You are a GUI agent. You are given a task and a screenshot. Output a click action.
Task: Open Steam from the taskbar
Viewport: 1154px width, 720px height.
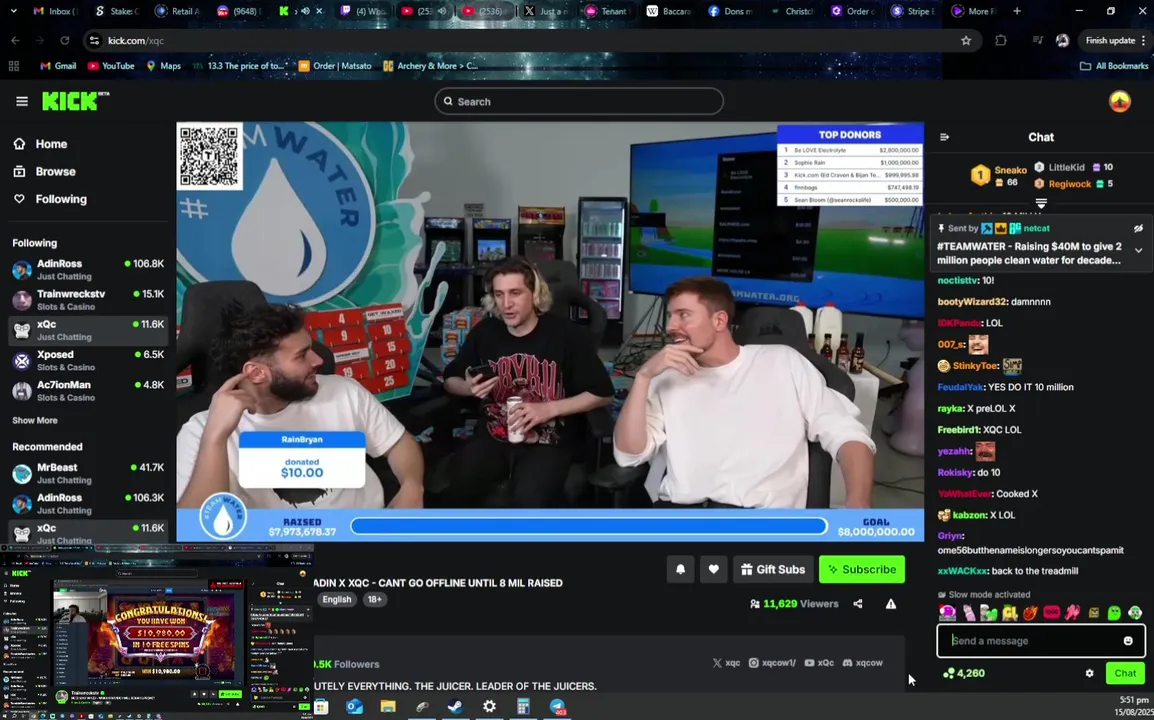[455, 707]
